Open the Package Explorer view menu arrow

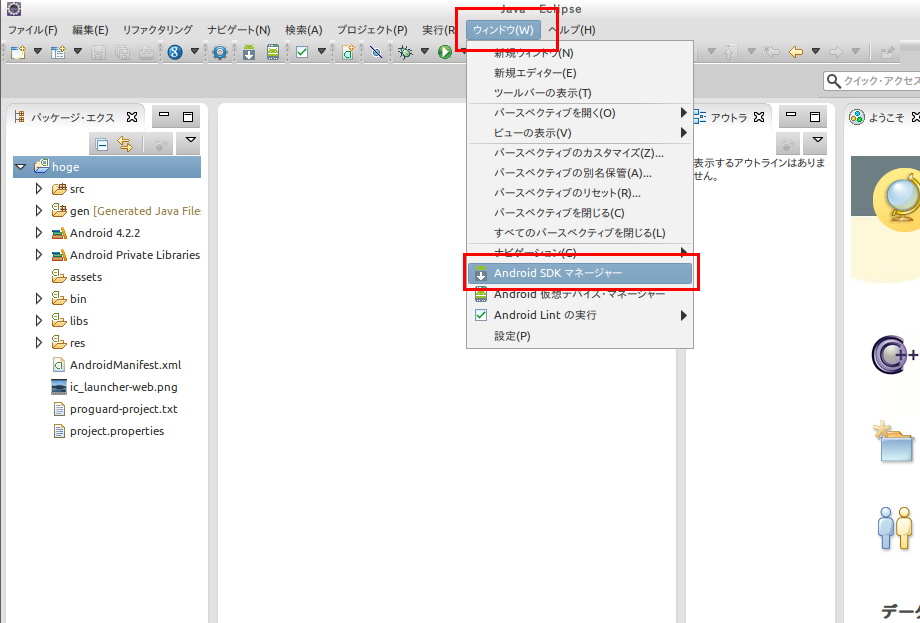(190, 140)
